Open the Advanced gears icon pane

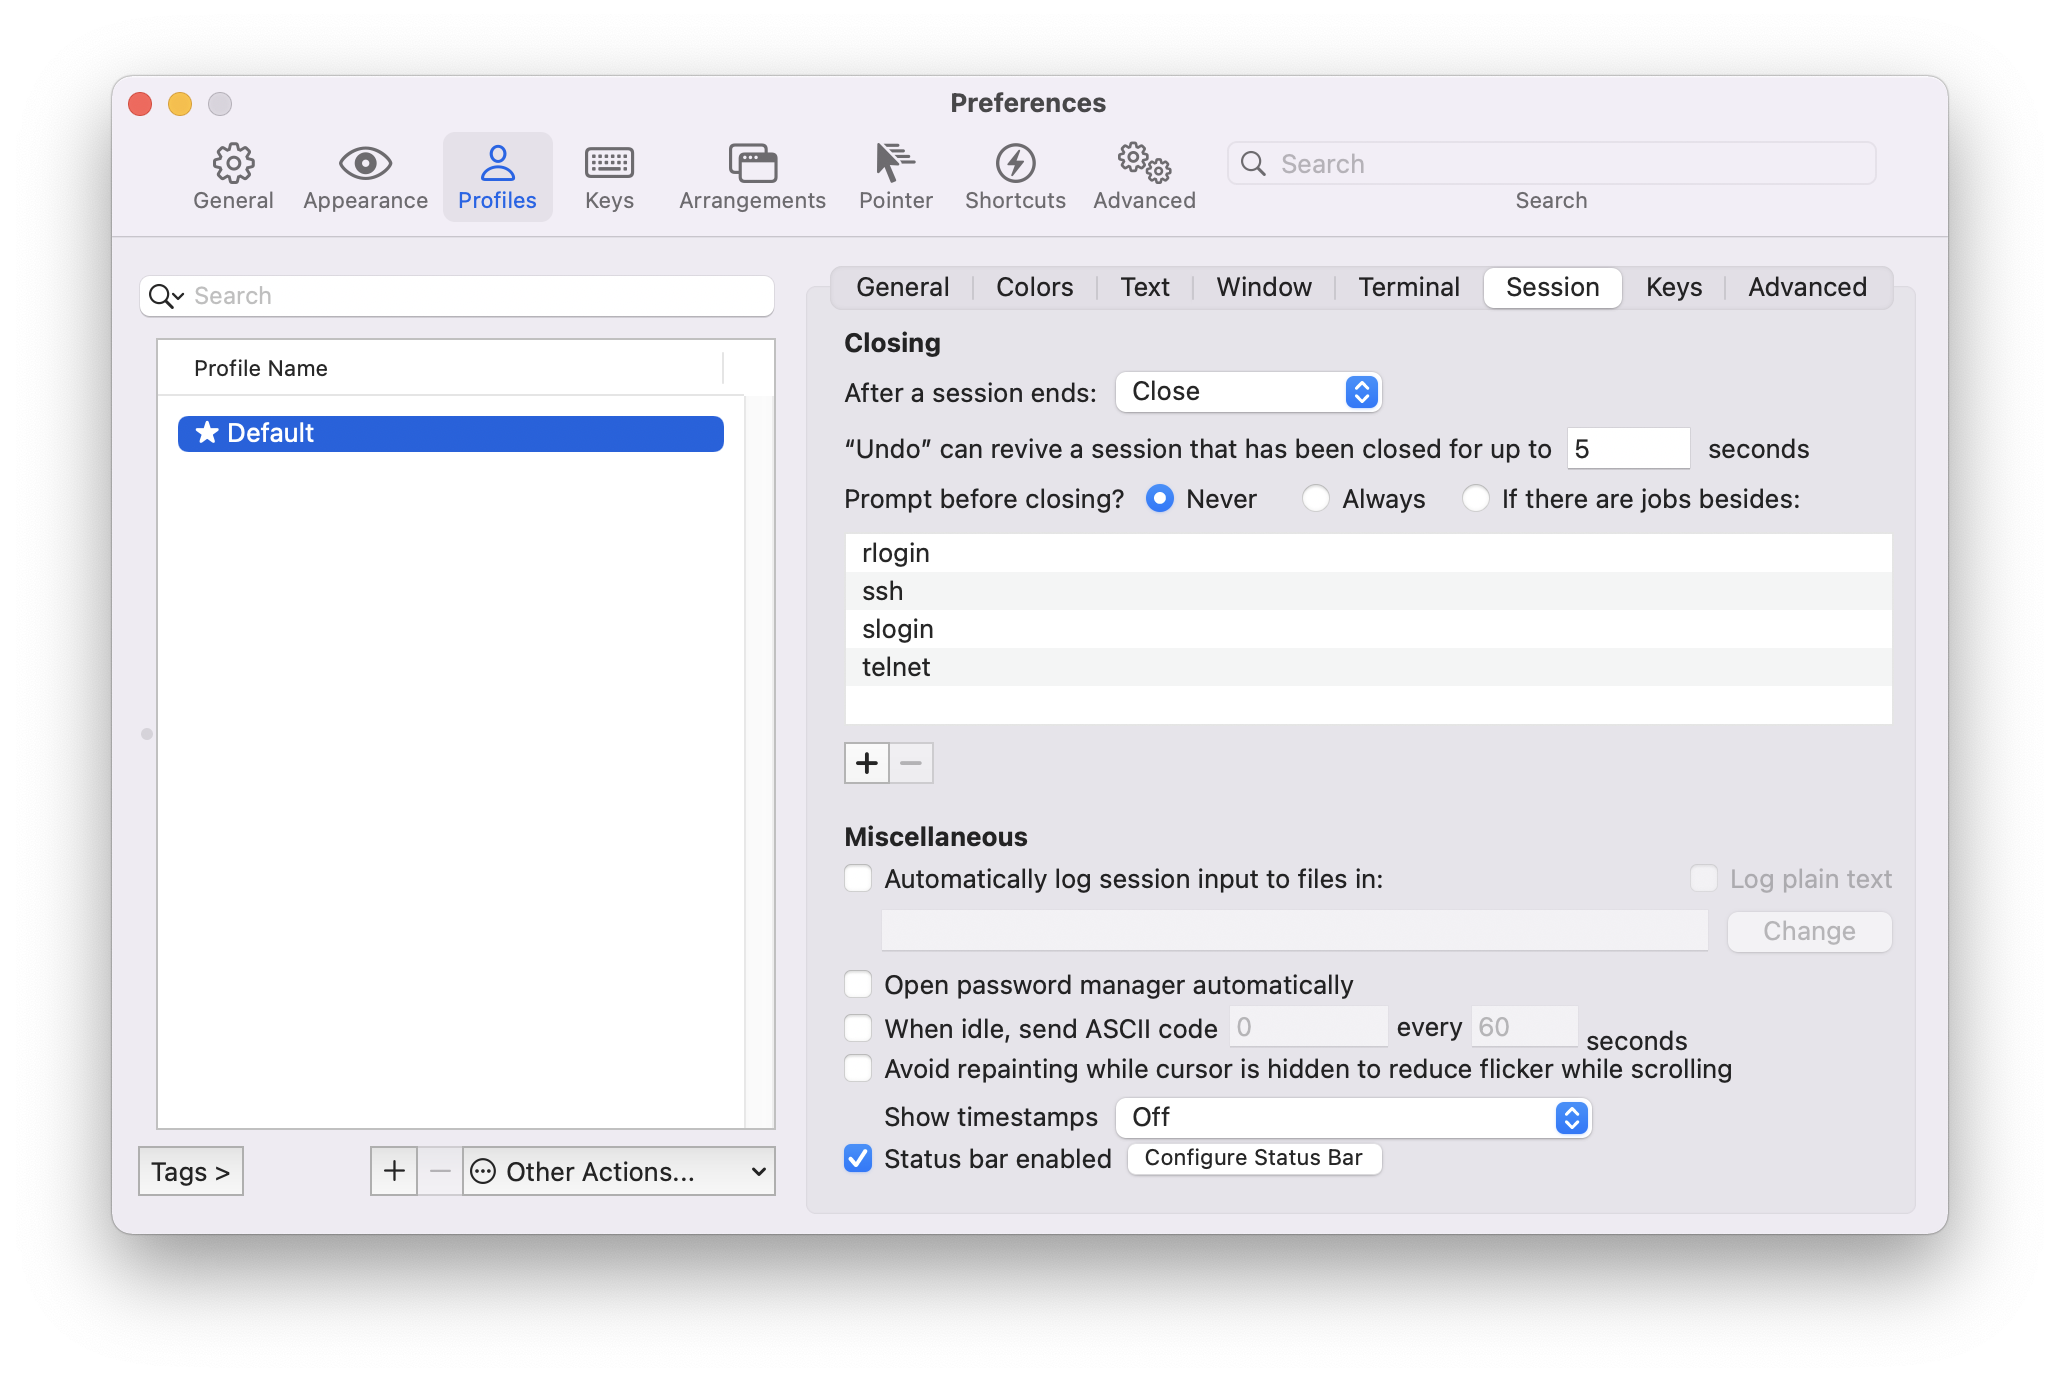(x=1144, y=177)
